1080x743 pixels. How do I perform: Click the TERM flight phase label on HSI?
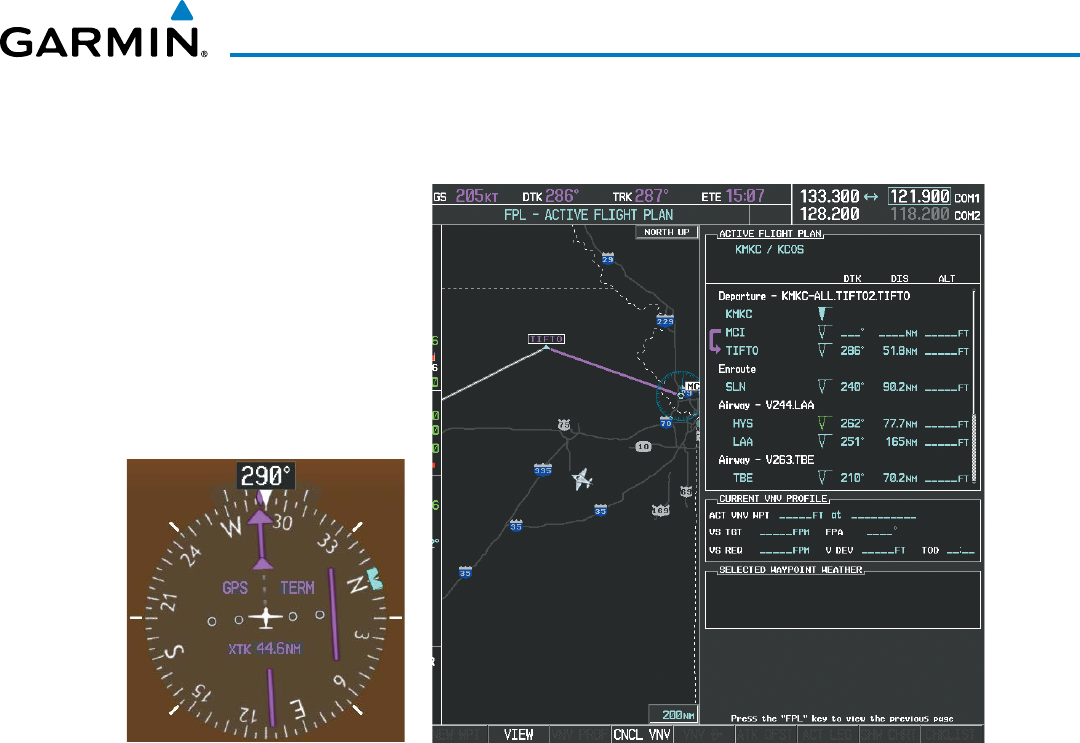coord(297,587)
